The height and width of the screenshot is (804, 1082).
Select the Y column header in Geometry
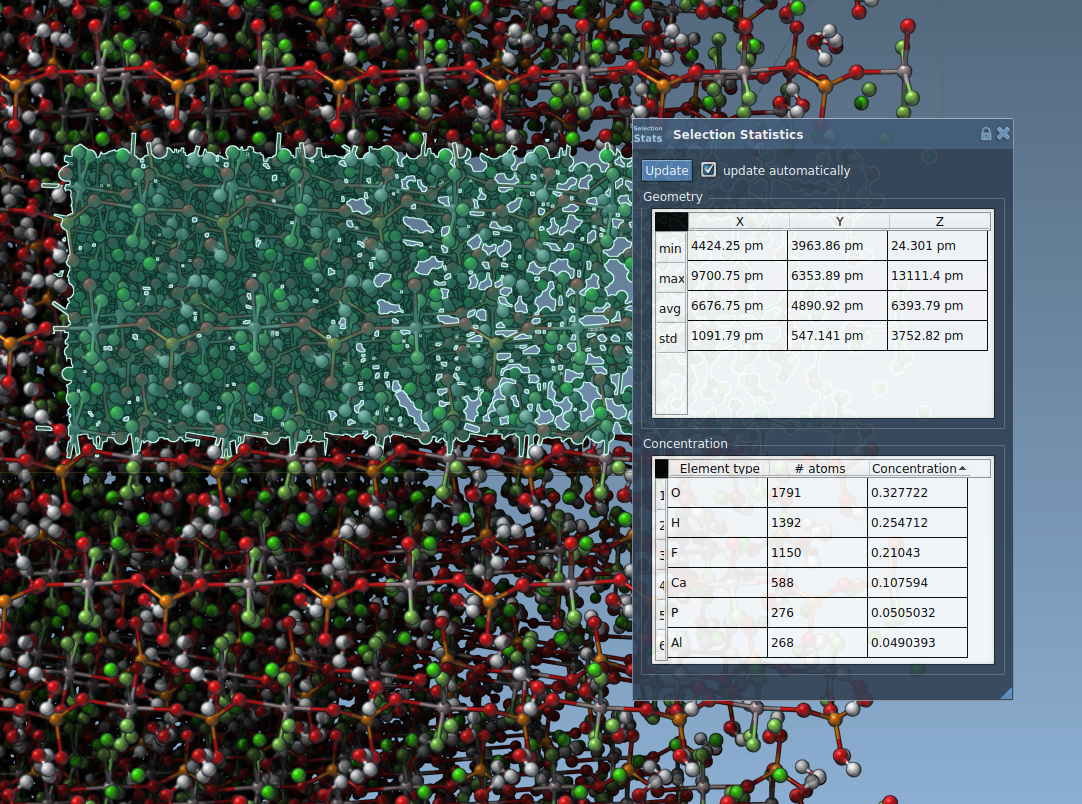839,221
